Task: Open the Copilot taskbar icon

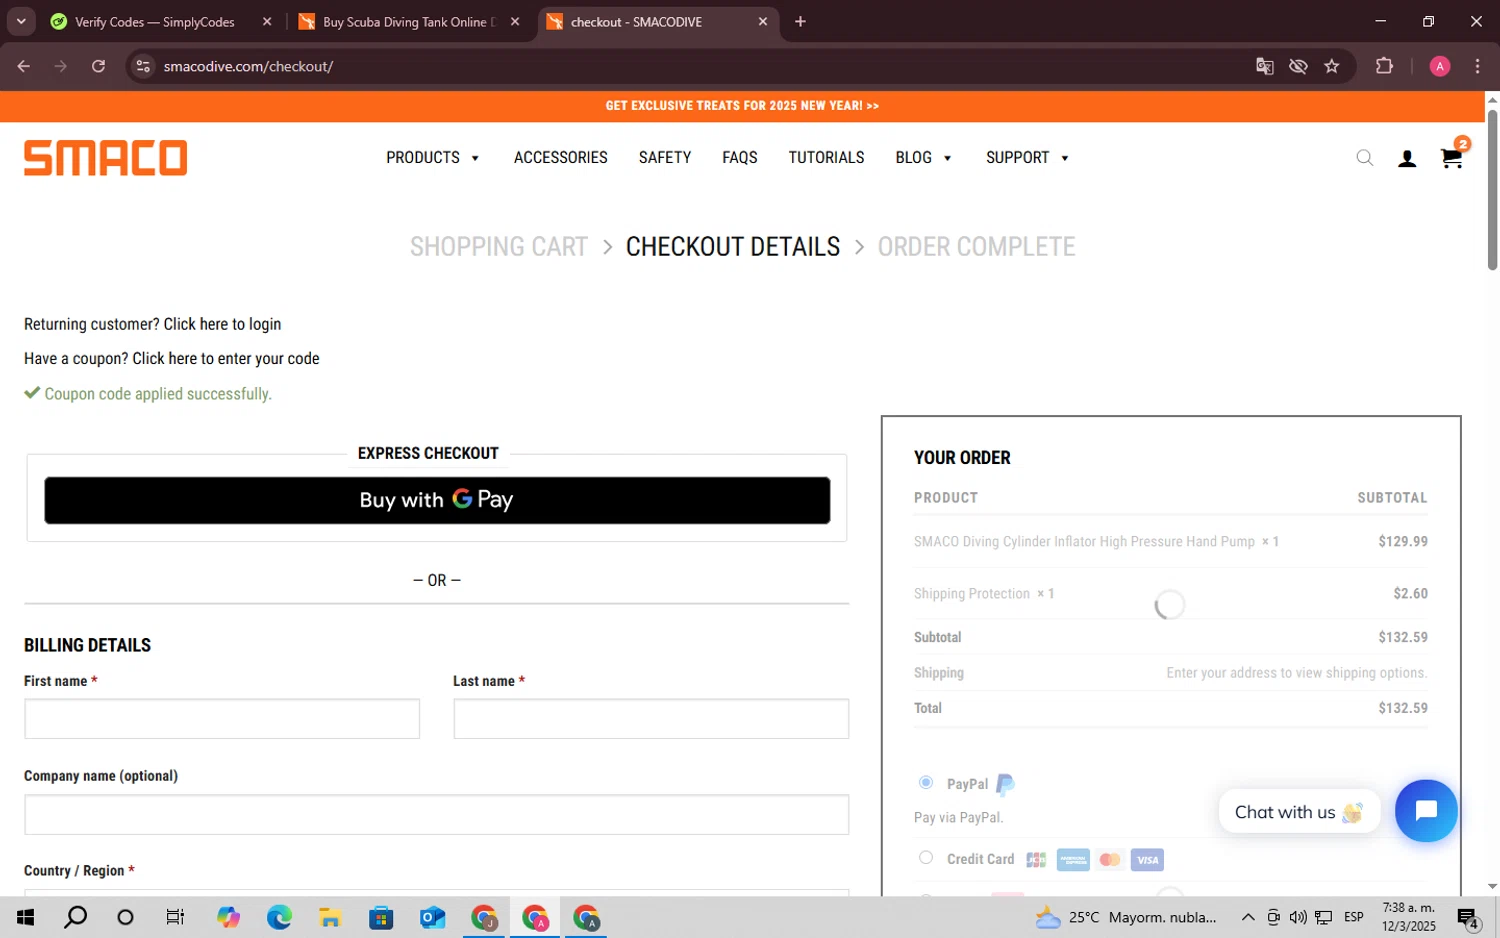Action: click(x=228, y=917)
